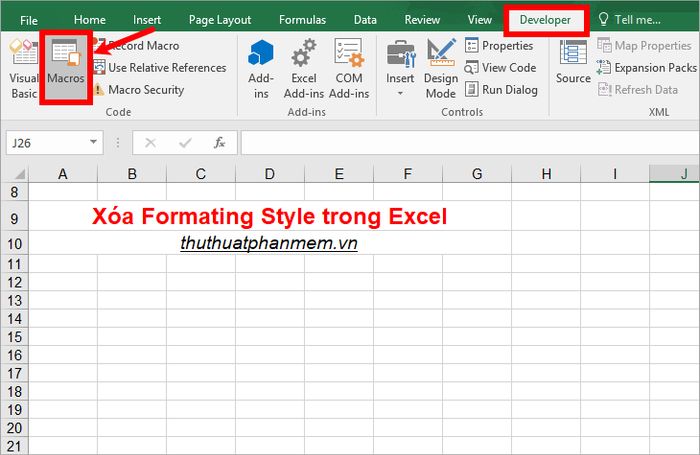Switch to the Data tab
The width and height of the screenshot is (700, 455).
[365, 20]
